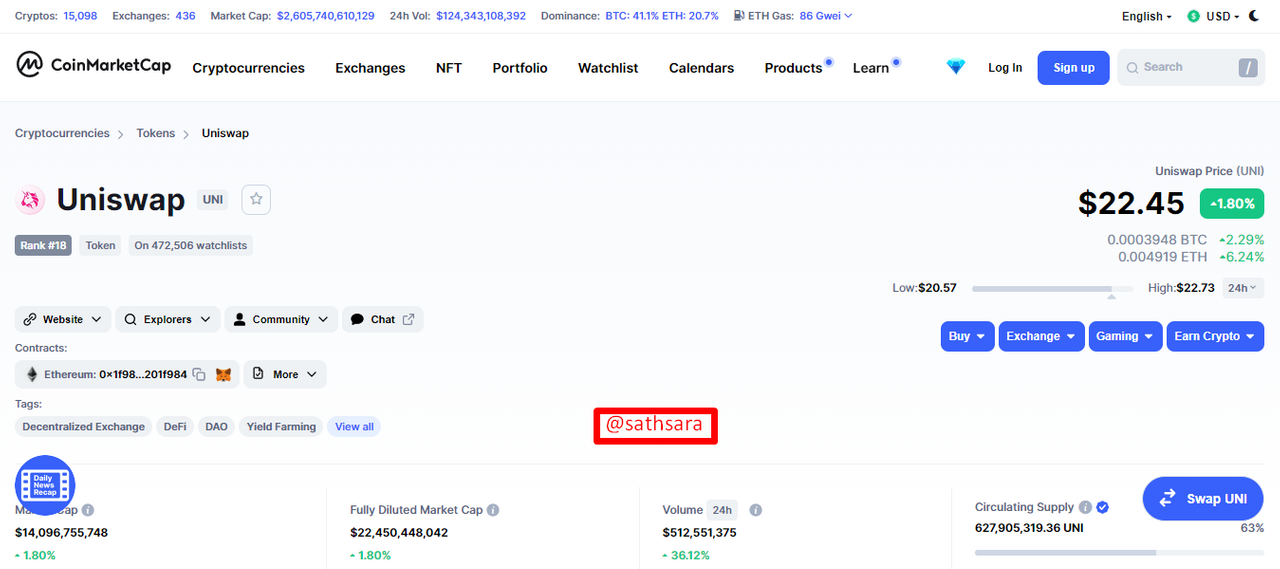Image resolution: width=1280 pixels, height=569 pixels.
Task: Click the Decentralized Exchange tag
Action: tap(84, 427)
